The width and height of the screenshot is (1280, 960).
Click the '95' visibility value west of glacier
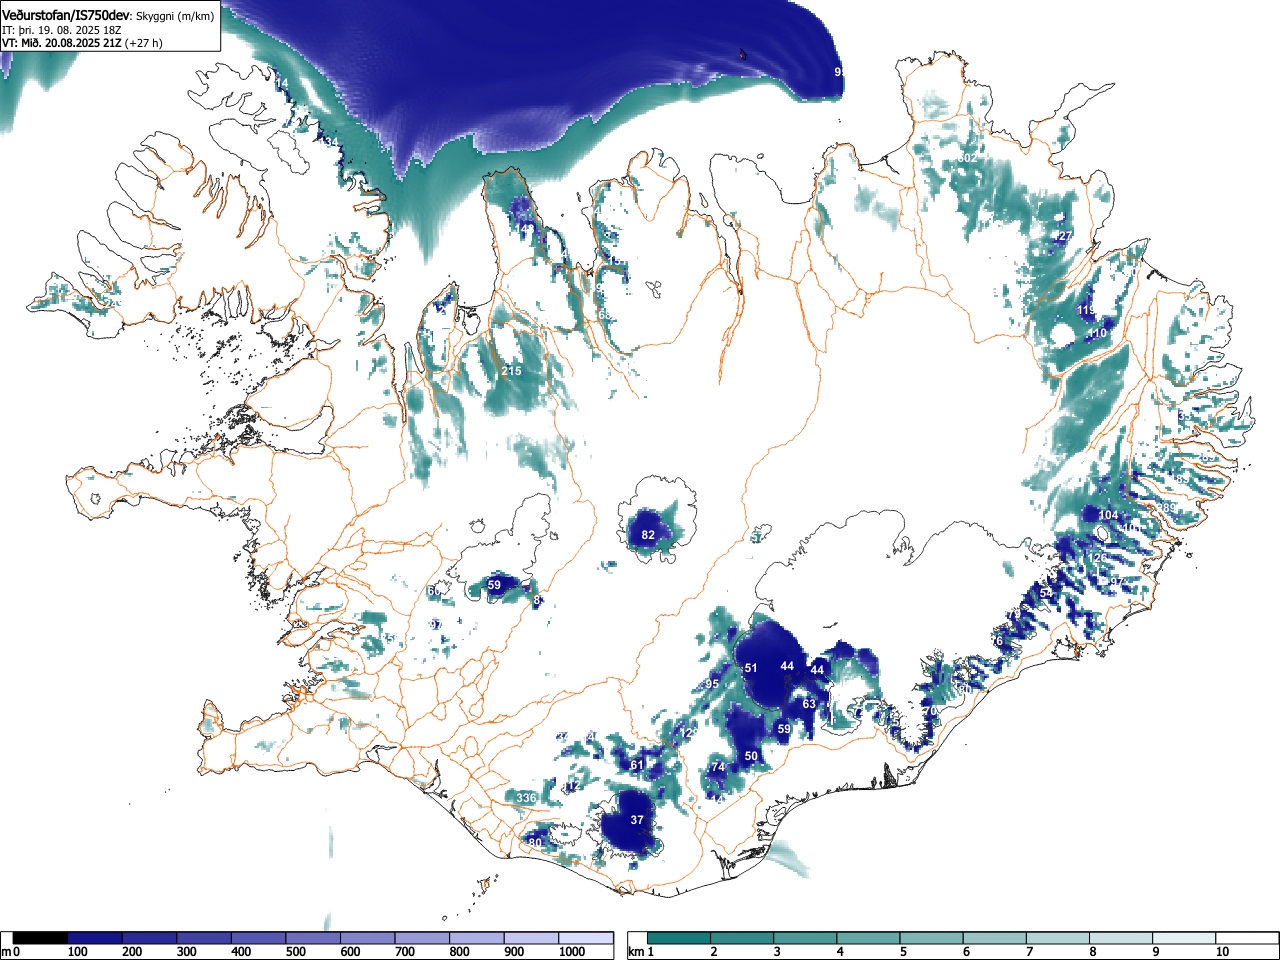pyautogui.click(x=712, y=684)
